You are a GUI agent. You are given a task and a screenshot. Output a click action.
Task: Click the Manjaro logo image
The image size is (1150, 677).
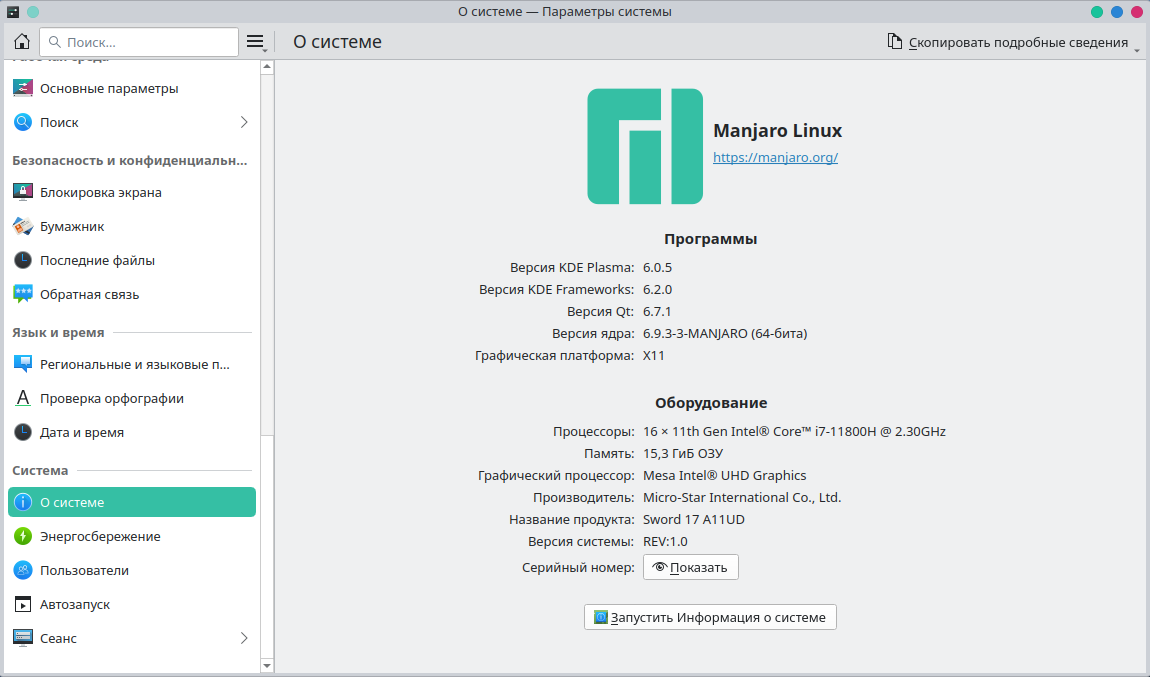point(645,146)
